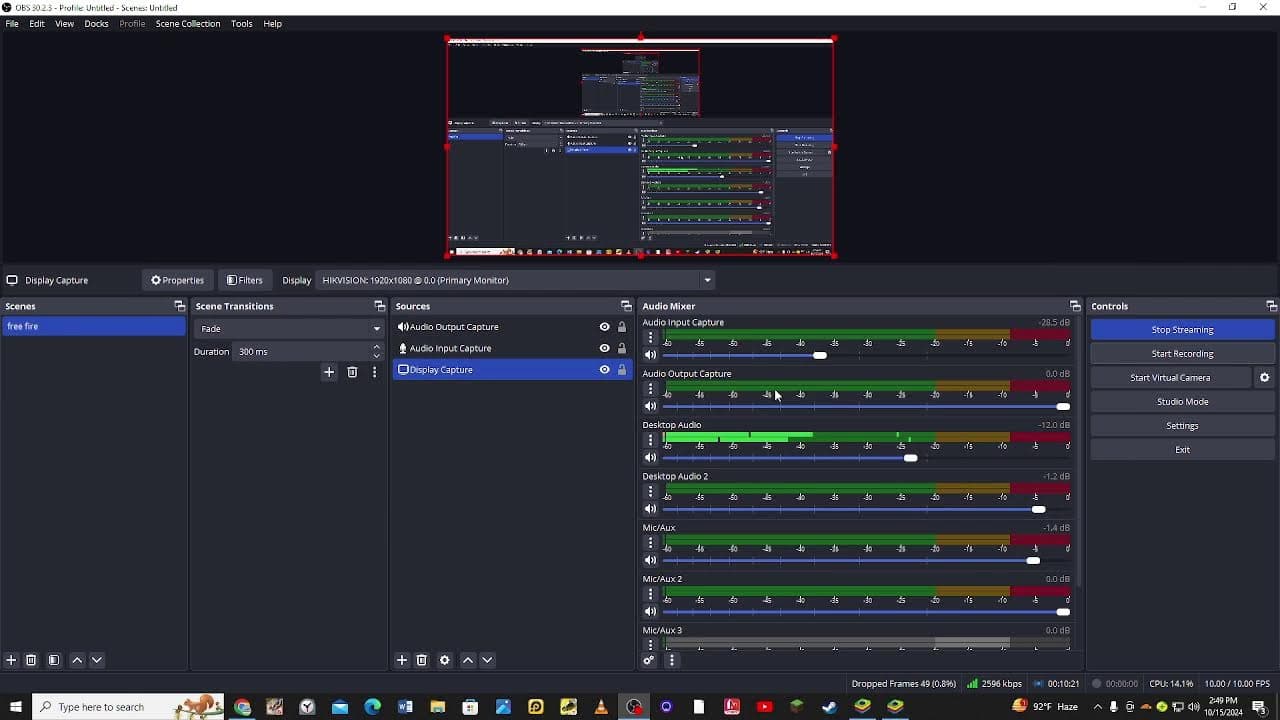This screenshot has height=720, width=1280.
Task: Open source properties gear in the Sources toolbar
Action: 445,660
